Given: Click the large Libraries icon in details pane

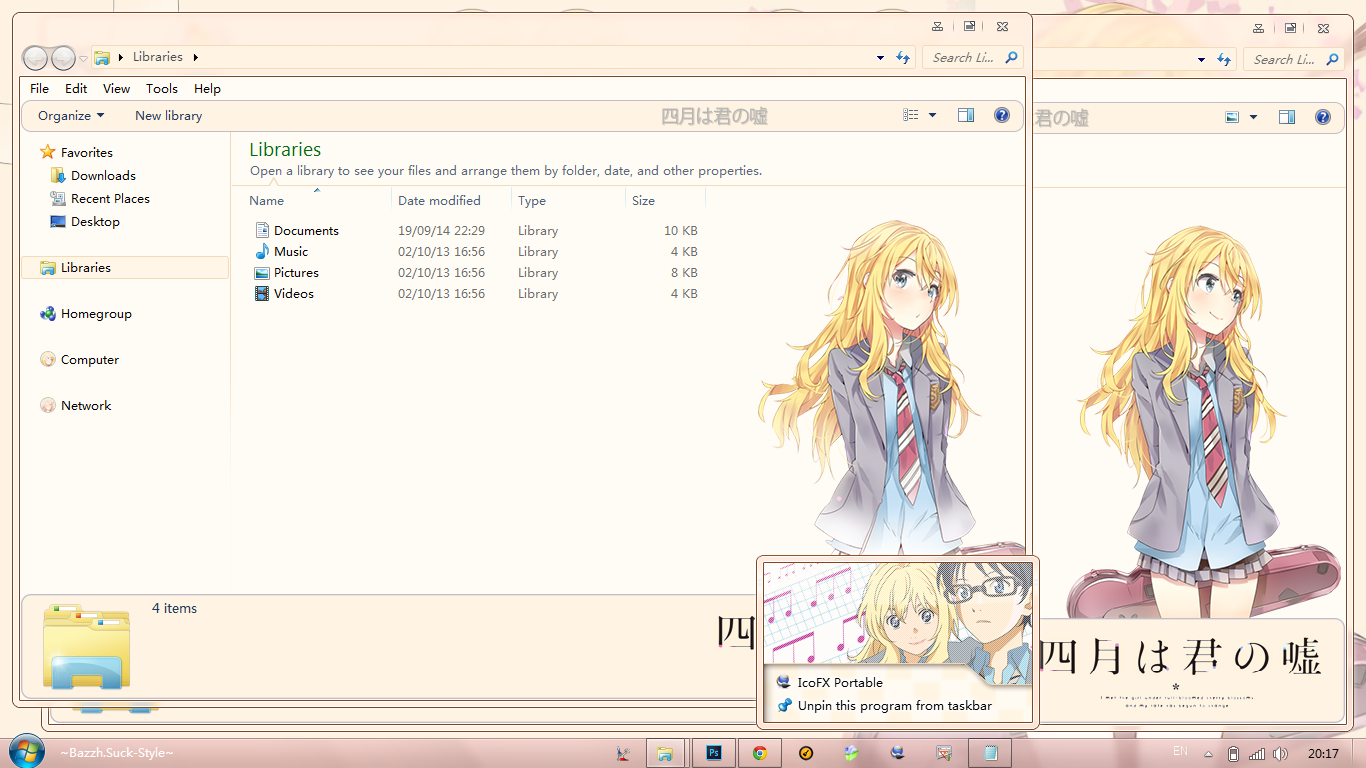Looking at the screenshot, I should click(x=87, y=648).
